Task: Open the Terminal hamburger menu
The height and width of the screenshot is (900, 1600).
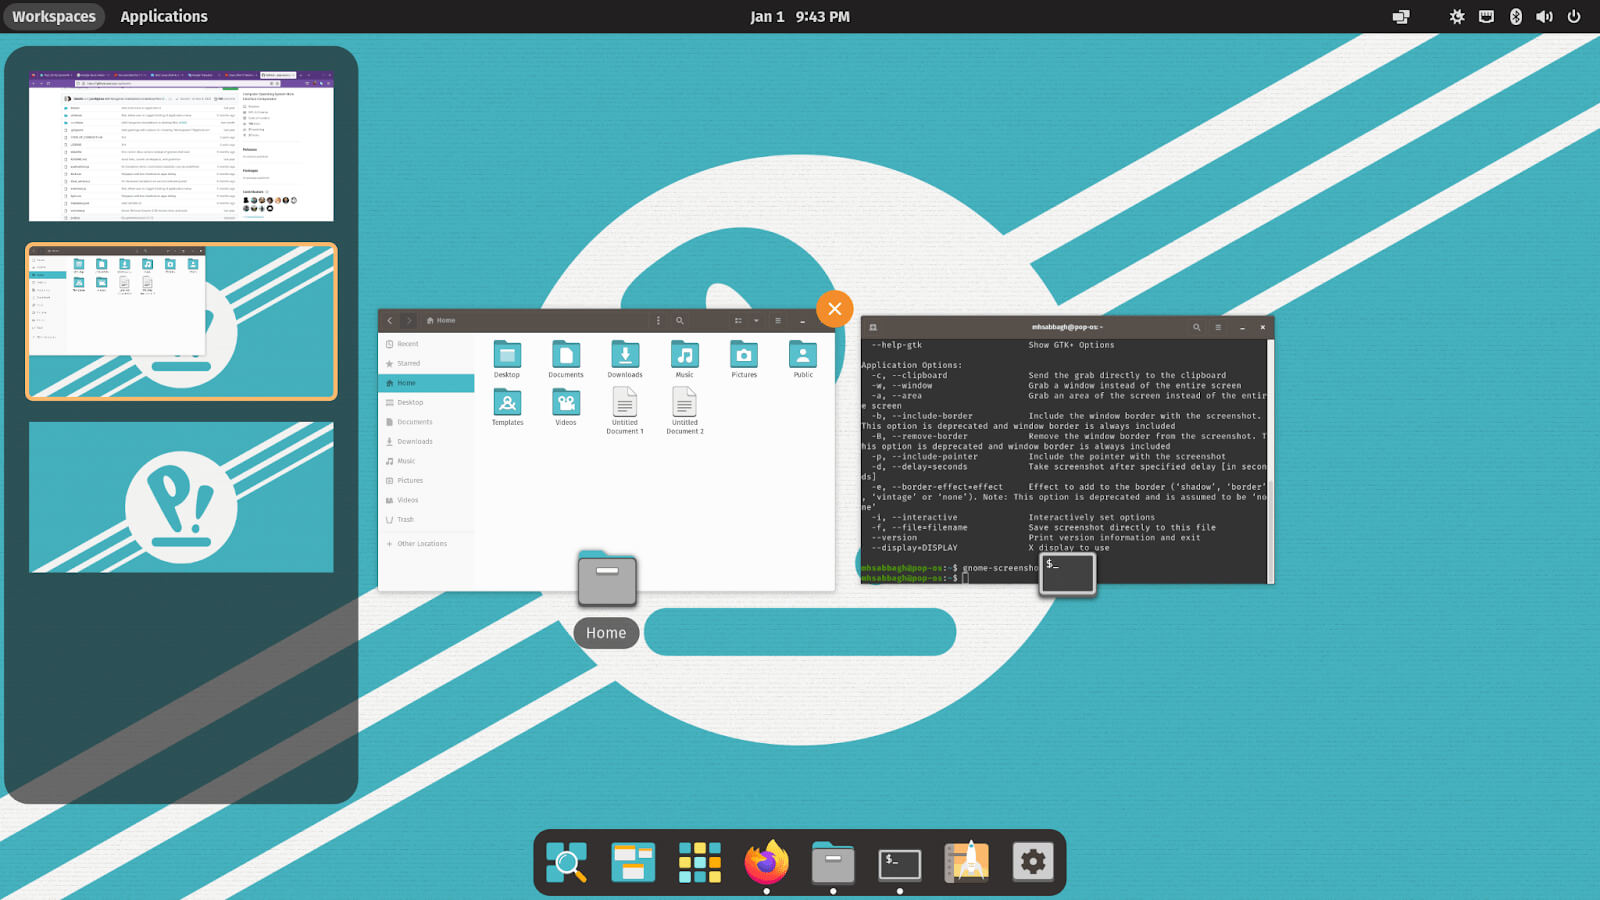Action: (x=1218, y=327)
